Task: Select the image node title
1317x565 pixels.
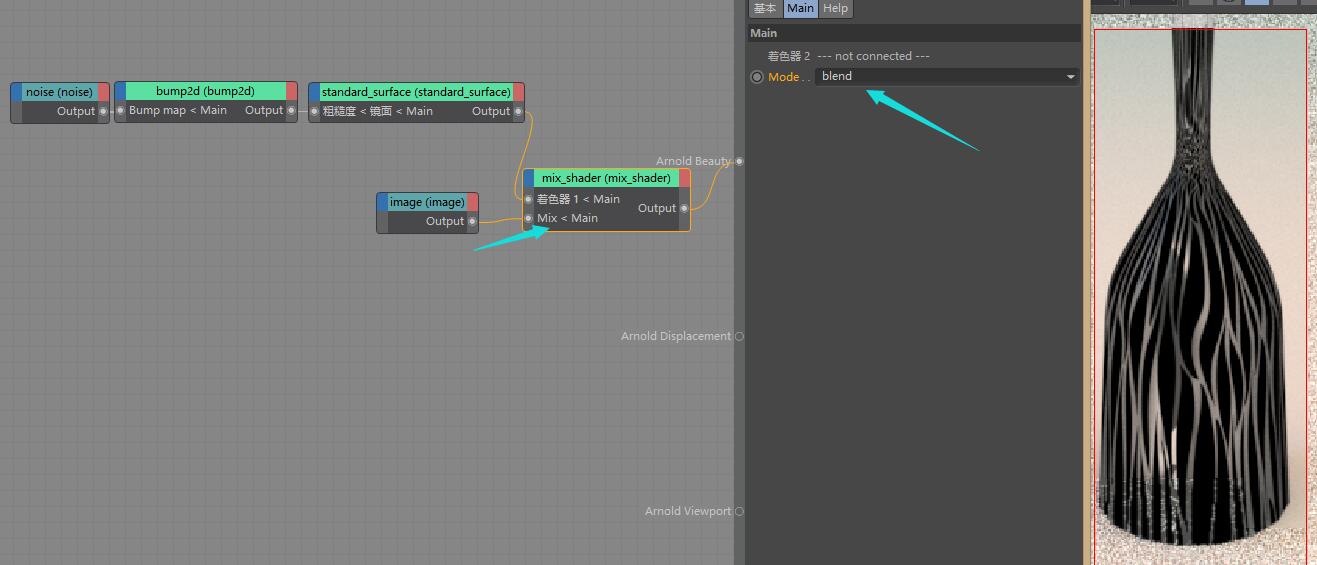Action: click(427, 202)
